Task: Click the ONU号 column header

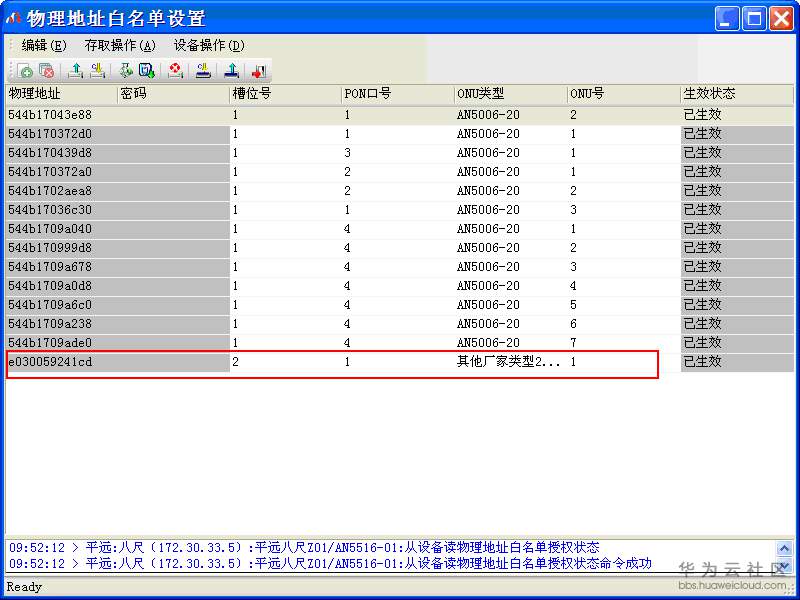Action: coord(624,94)
